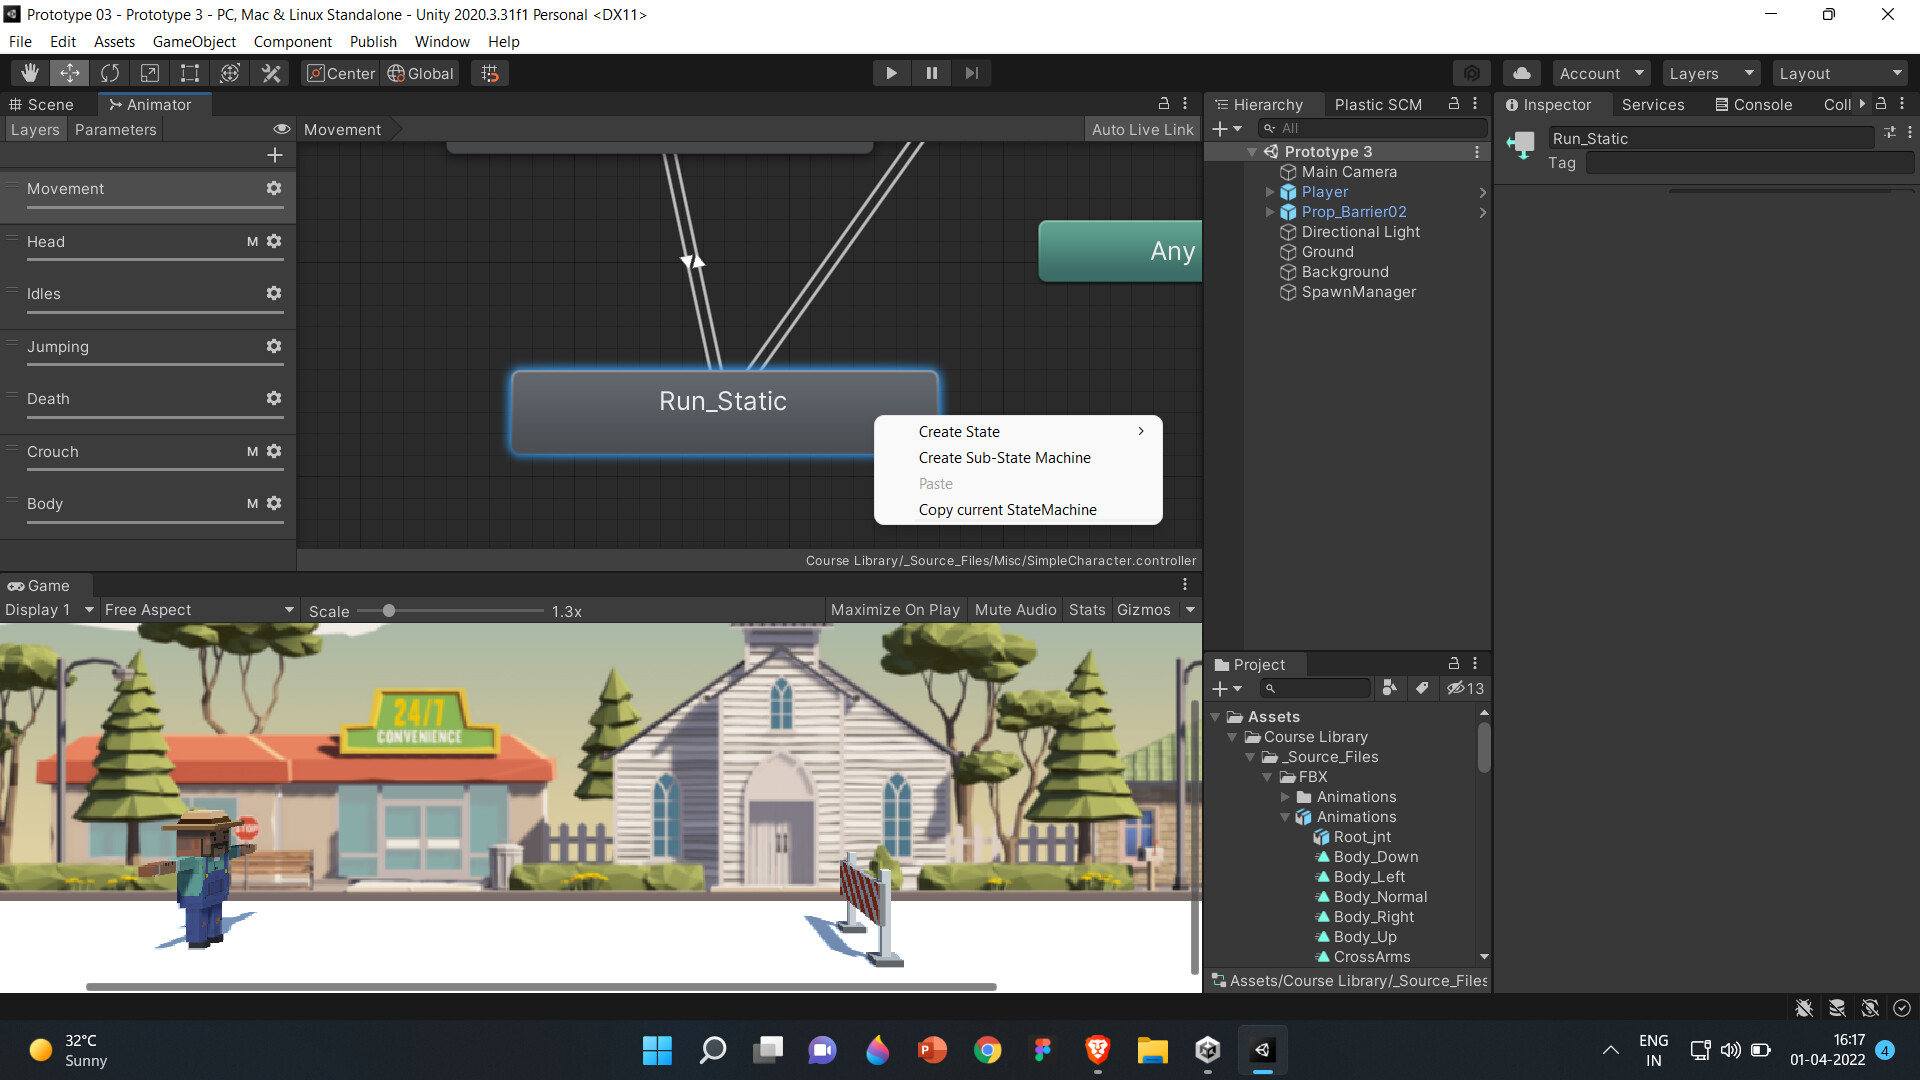This screenshot has width=1920, height=1080.
Task: Select the Hand tool
Action: [x=29, y=72]
